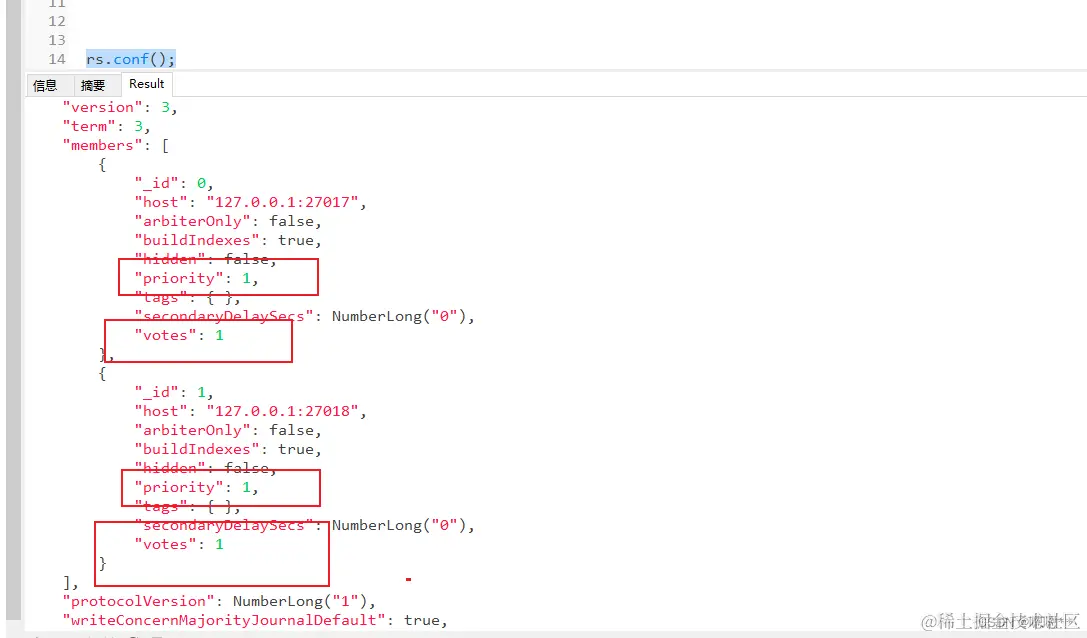Click arbiterOnly false for host 27018 member
Screen dimensions: 1087x638
228,430
